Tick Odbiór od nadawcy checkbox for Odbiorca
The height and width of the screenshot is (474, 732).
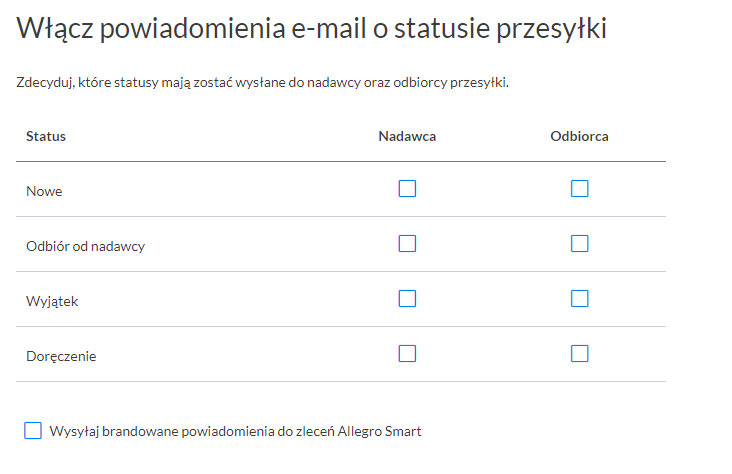580,244
